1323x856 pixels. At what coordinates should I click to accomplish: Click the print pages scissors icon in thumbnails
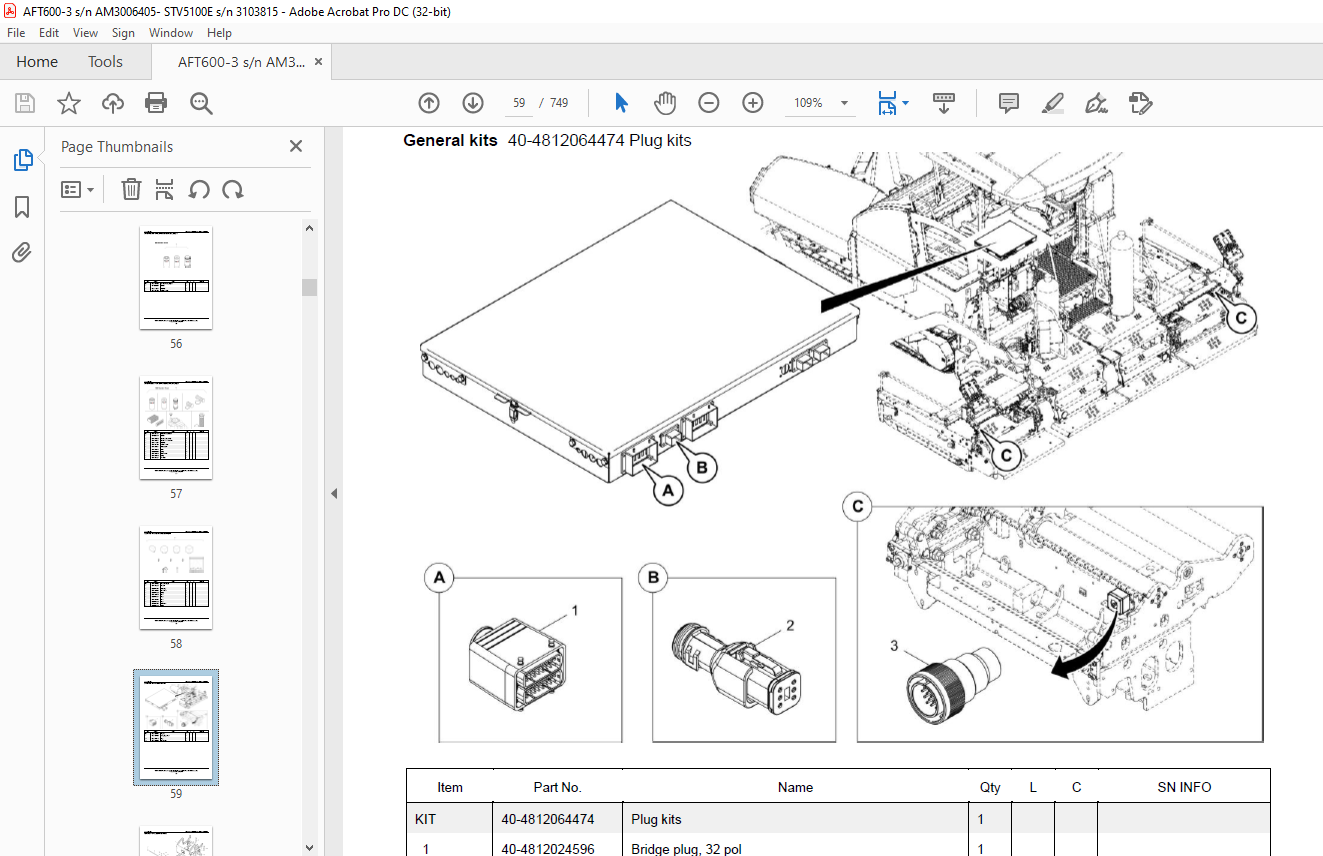pos(165,189)
